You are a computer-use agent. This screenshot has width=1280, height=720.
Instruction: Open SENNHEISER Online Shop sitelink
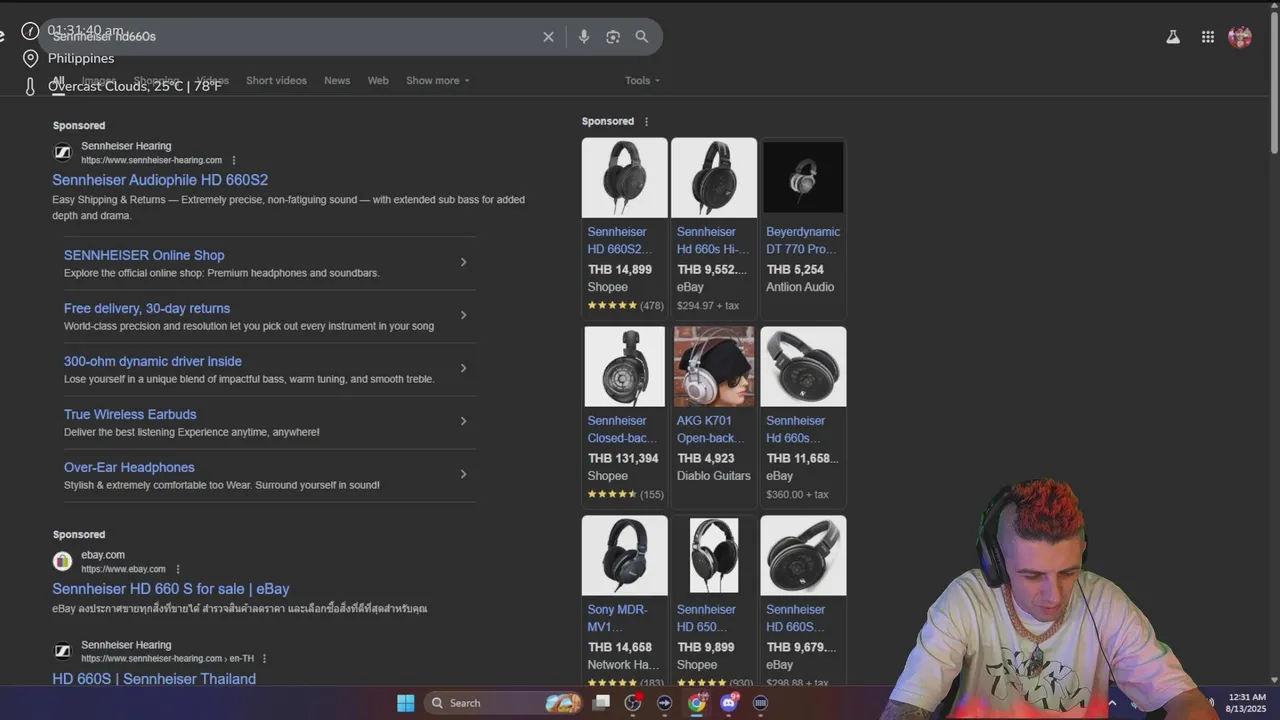point(144,255)
